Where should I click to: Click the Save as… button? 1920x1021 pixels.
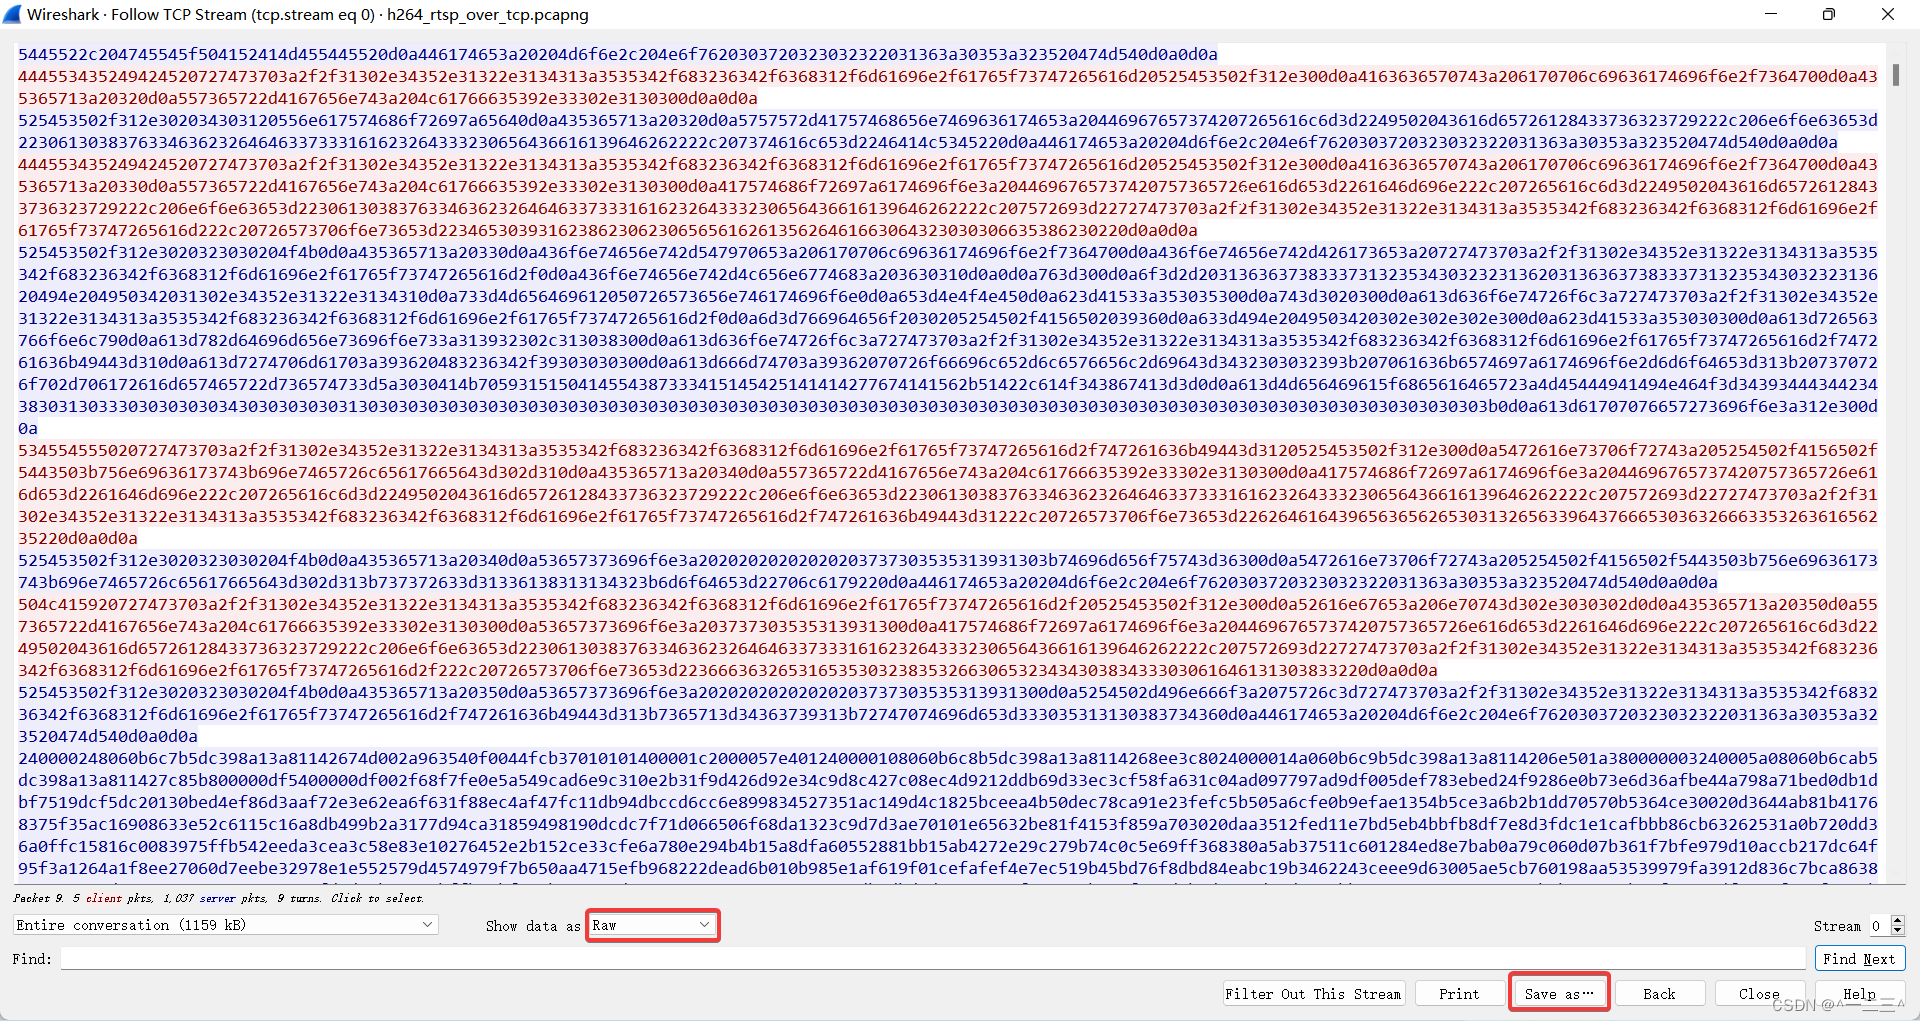1559,993
